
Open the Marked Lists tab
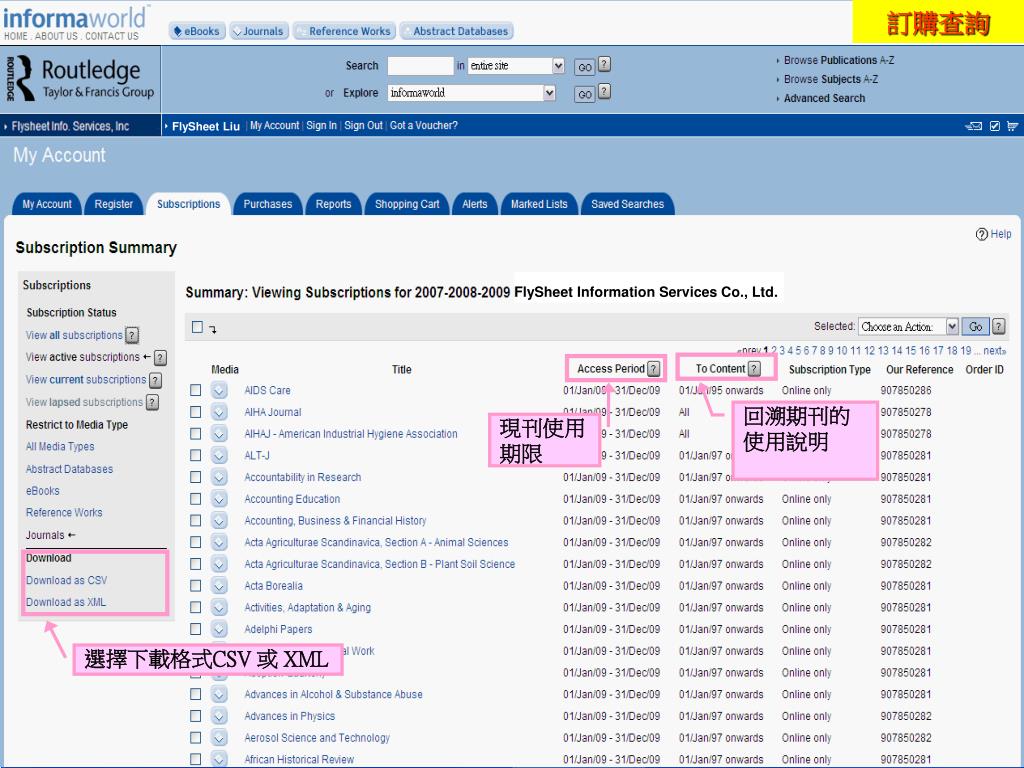pos(539,204)
